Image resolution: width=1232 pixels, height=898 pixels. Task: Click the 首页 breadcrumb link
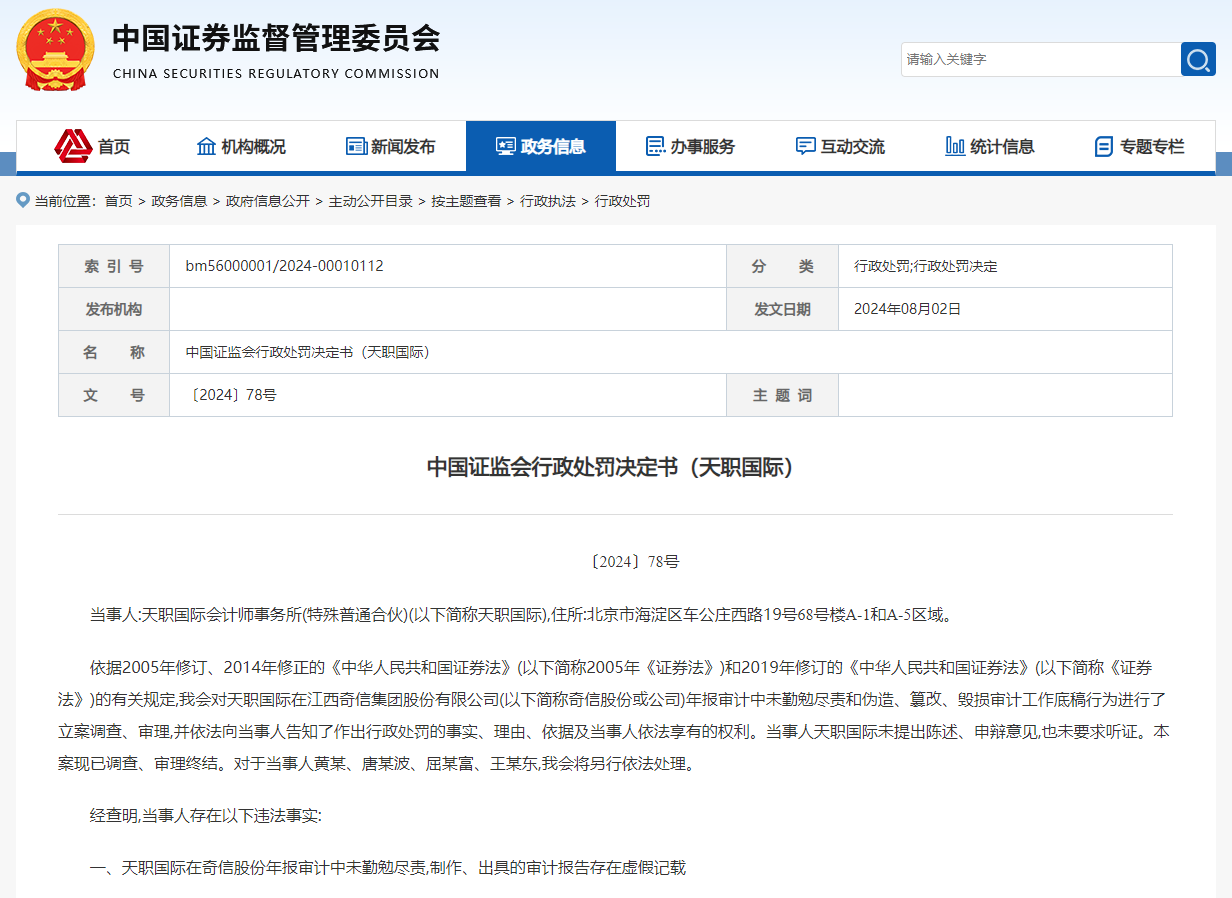[118, 201]
